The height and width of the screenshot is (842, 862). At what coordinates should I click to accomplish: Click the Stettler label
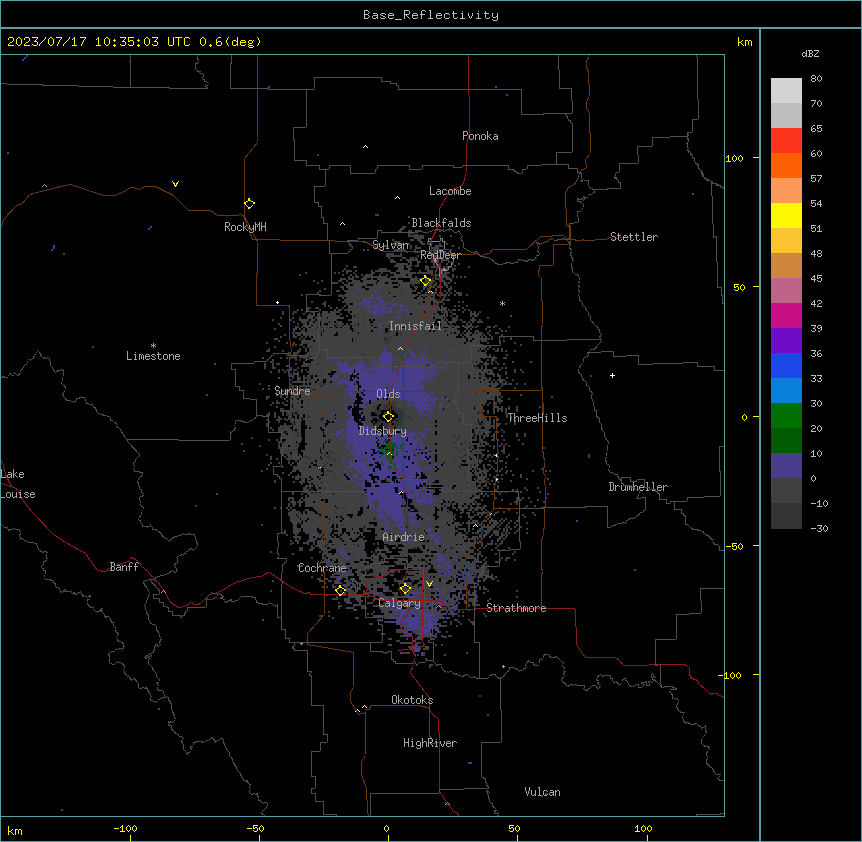coord(634,237)
